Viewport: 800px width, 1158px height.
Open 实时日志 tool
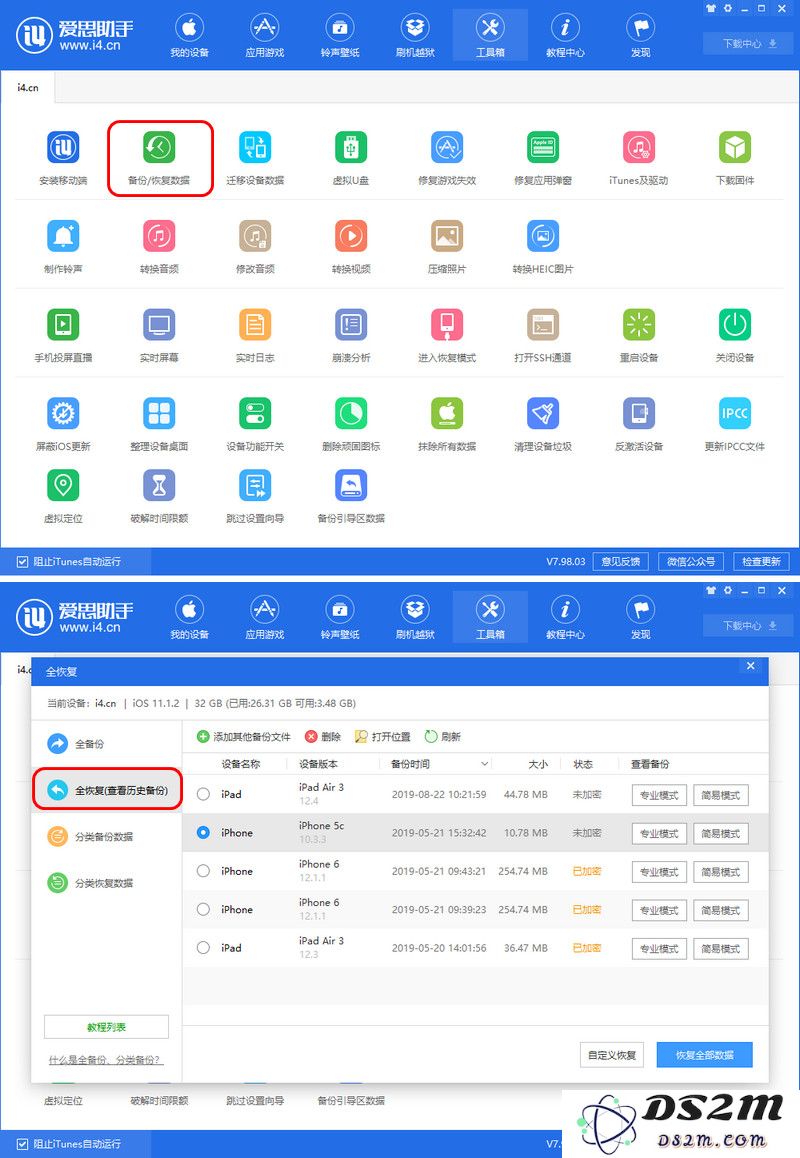click(x=255, y=325)
